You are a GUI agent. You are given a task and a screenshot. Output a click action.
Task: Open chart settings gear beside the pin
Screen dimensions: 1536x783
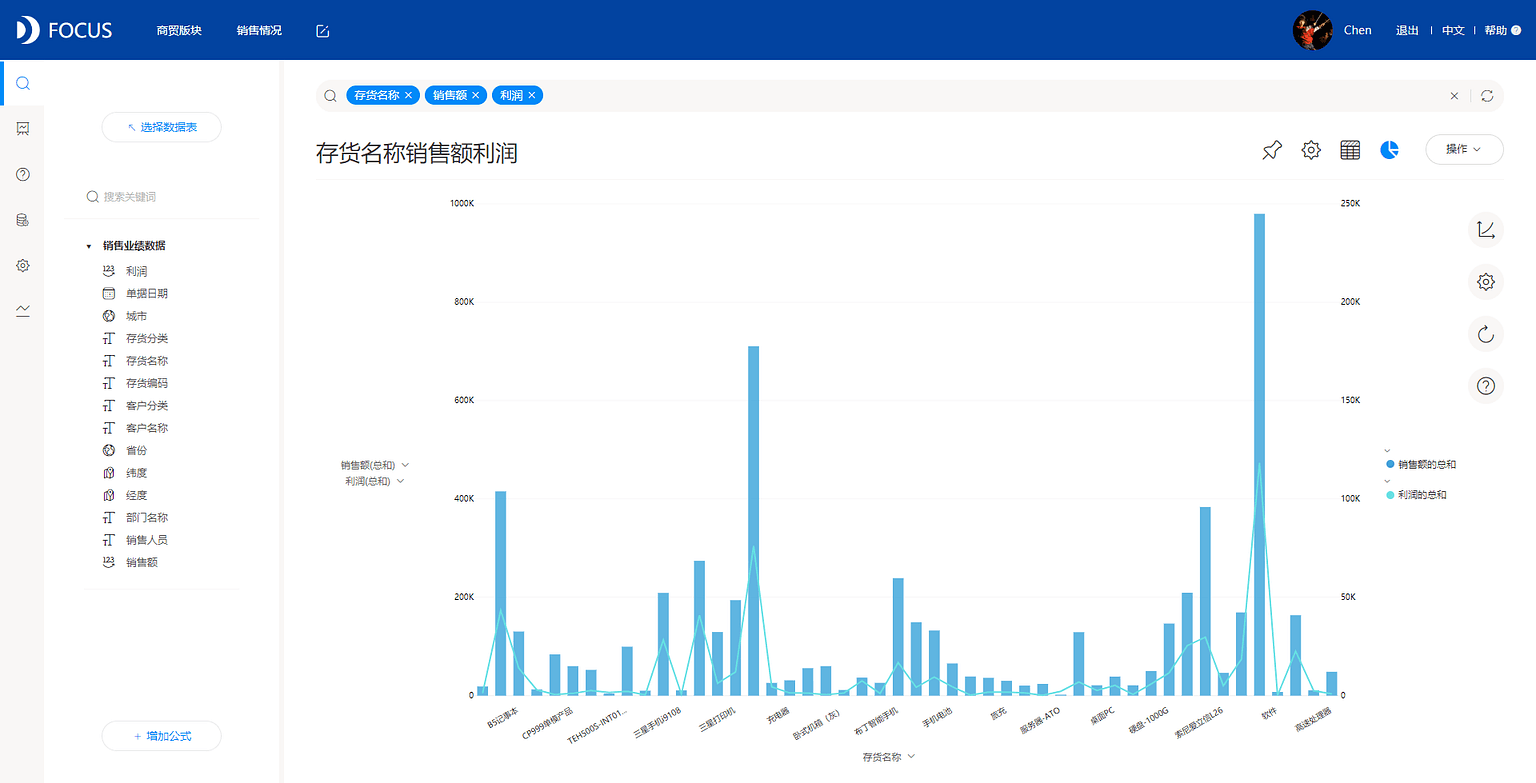[1311, 150]
